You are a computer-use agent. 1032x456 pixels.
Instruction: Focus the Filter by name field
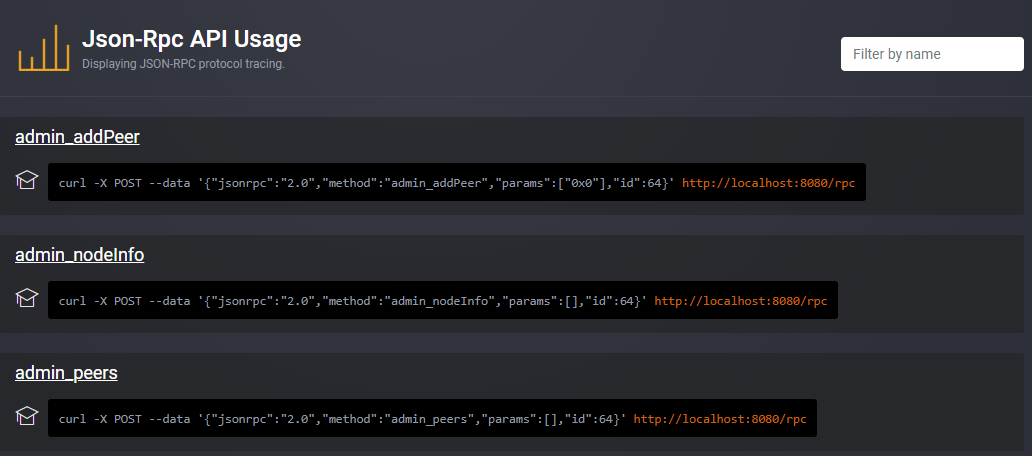coord(932,54)
